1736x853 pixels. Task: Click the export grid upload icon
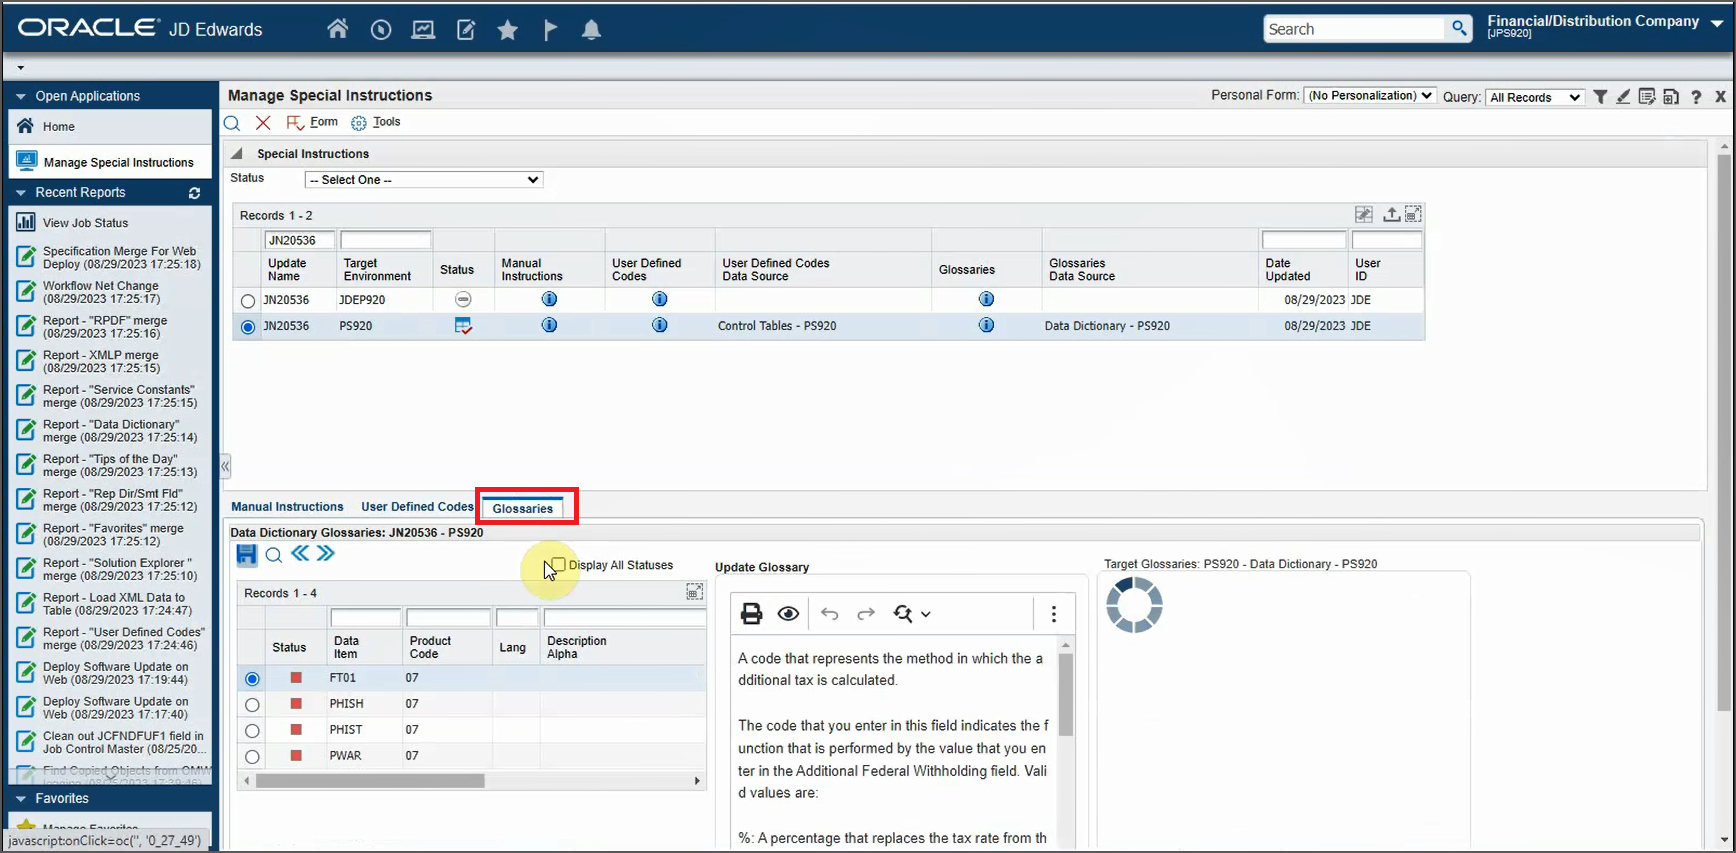coord(1391,214)
